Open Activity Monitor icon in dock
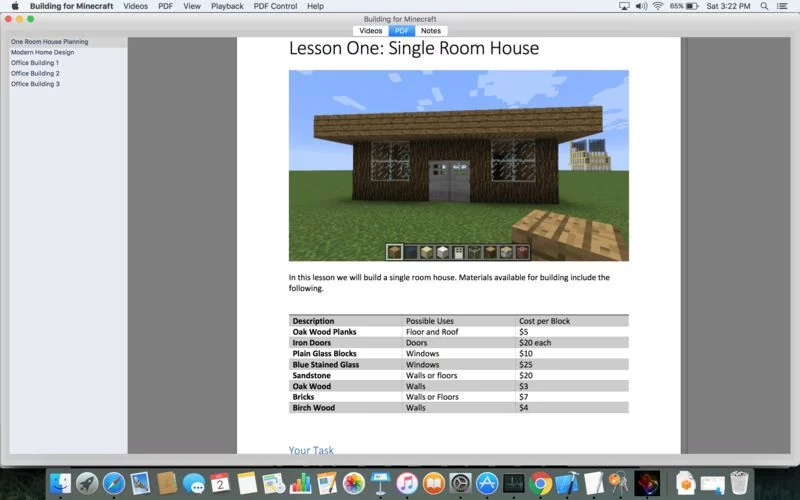Image resolution: width=800 pixels, height=500 pixels. click(513, 483)
